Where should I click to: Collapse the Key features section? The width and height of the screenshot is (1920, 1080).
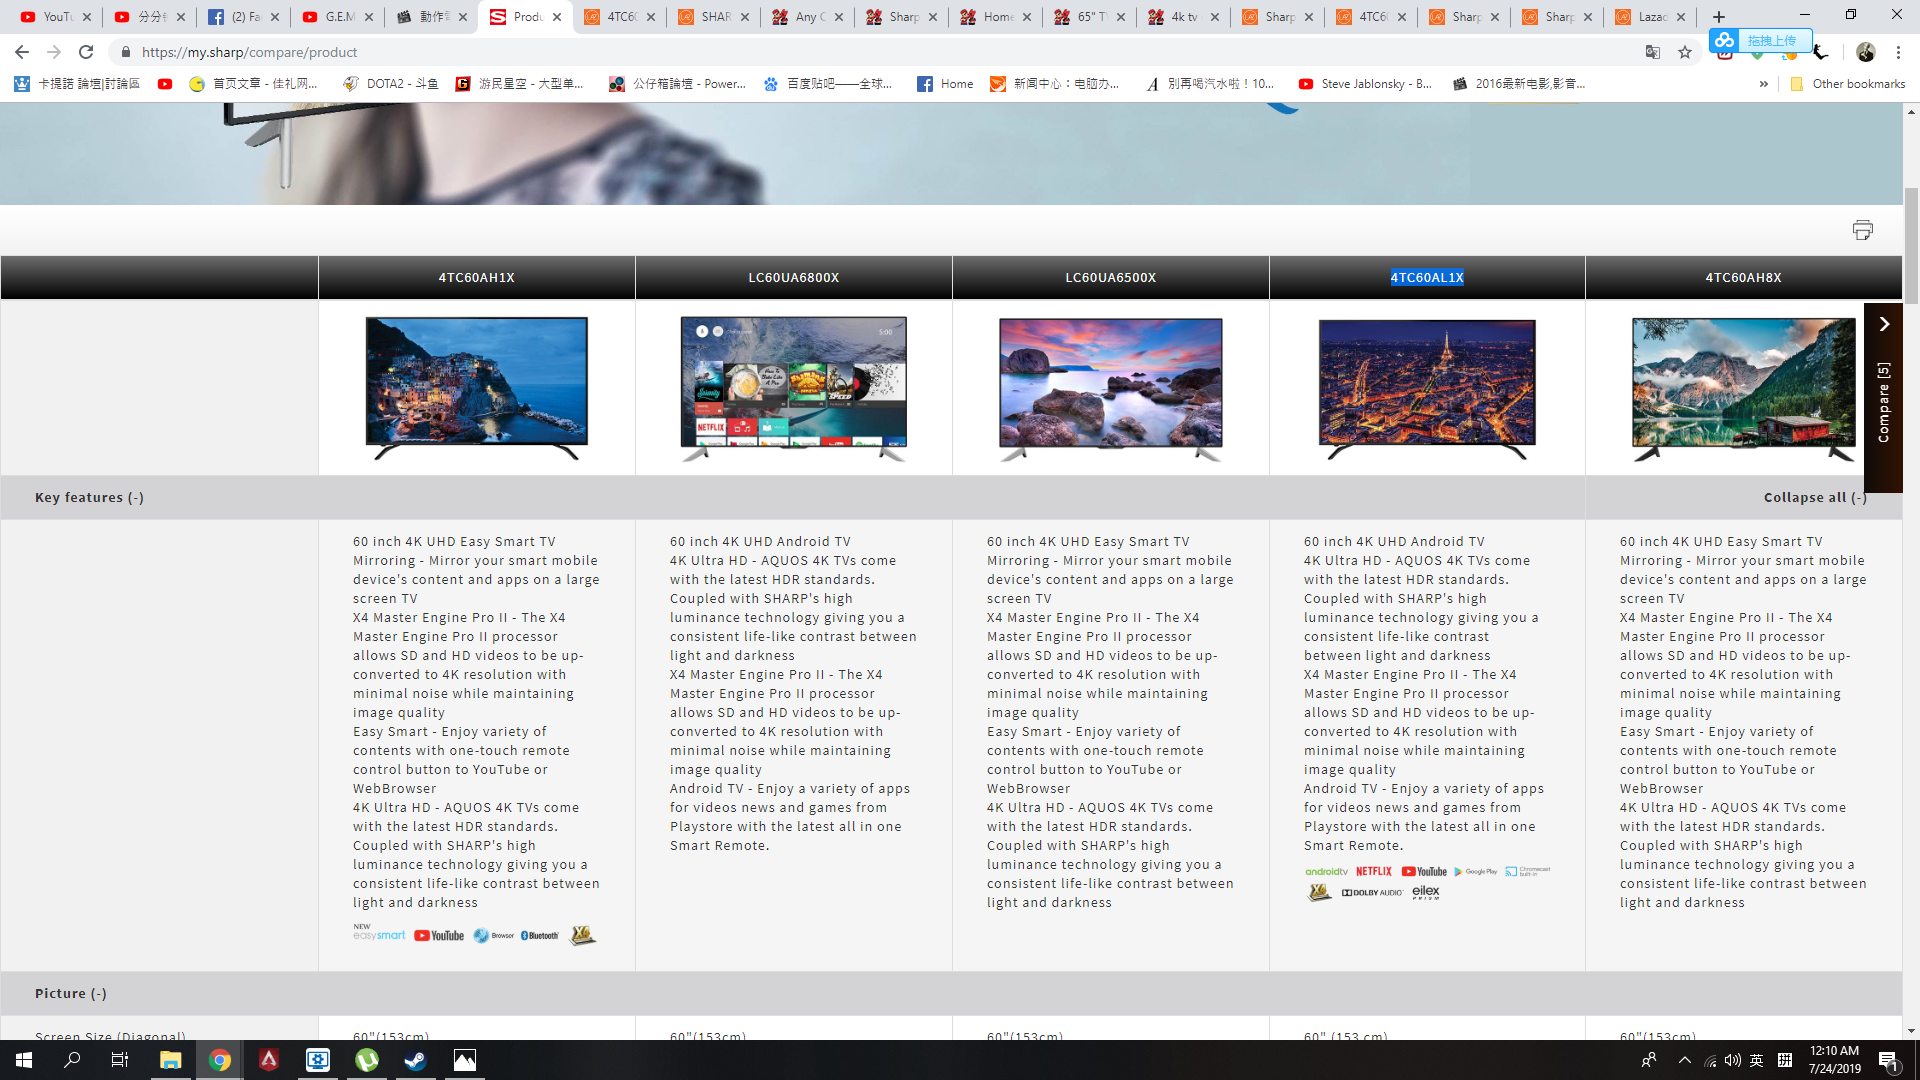(x=89, y=497)
